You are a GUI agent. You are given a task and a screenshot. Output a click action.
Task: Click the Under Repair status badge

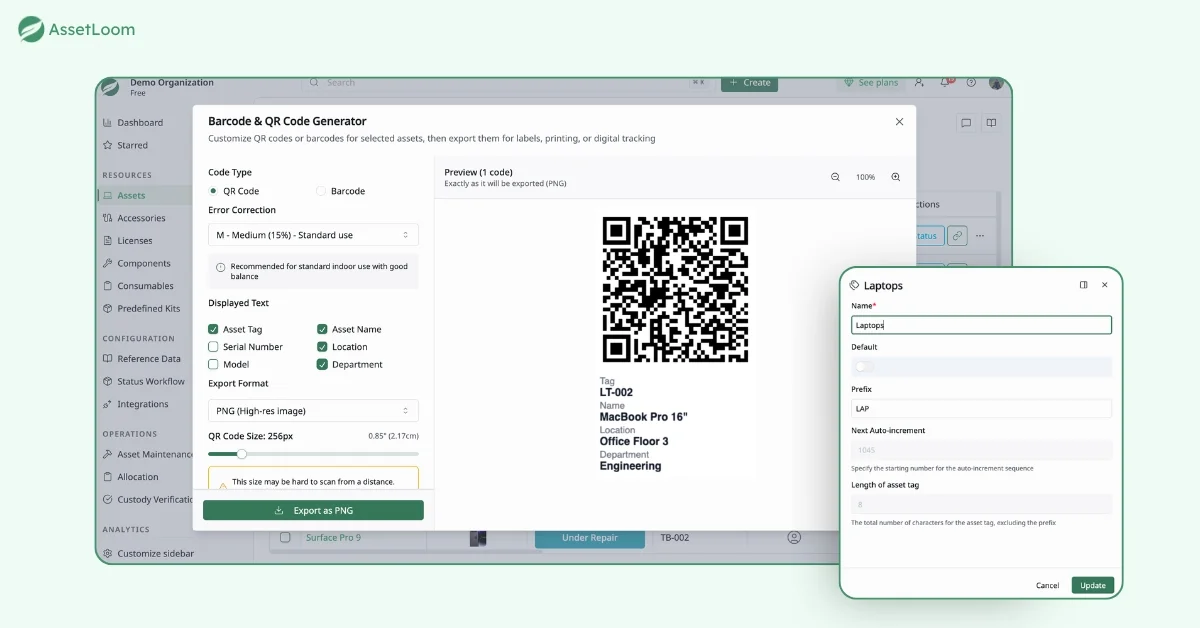click(x=589, y=538)
